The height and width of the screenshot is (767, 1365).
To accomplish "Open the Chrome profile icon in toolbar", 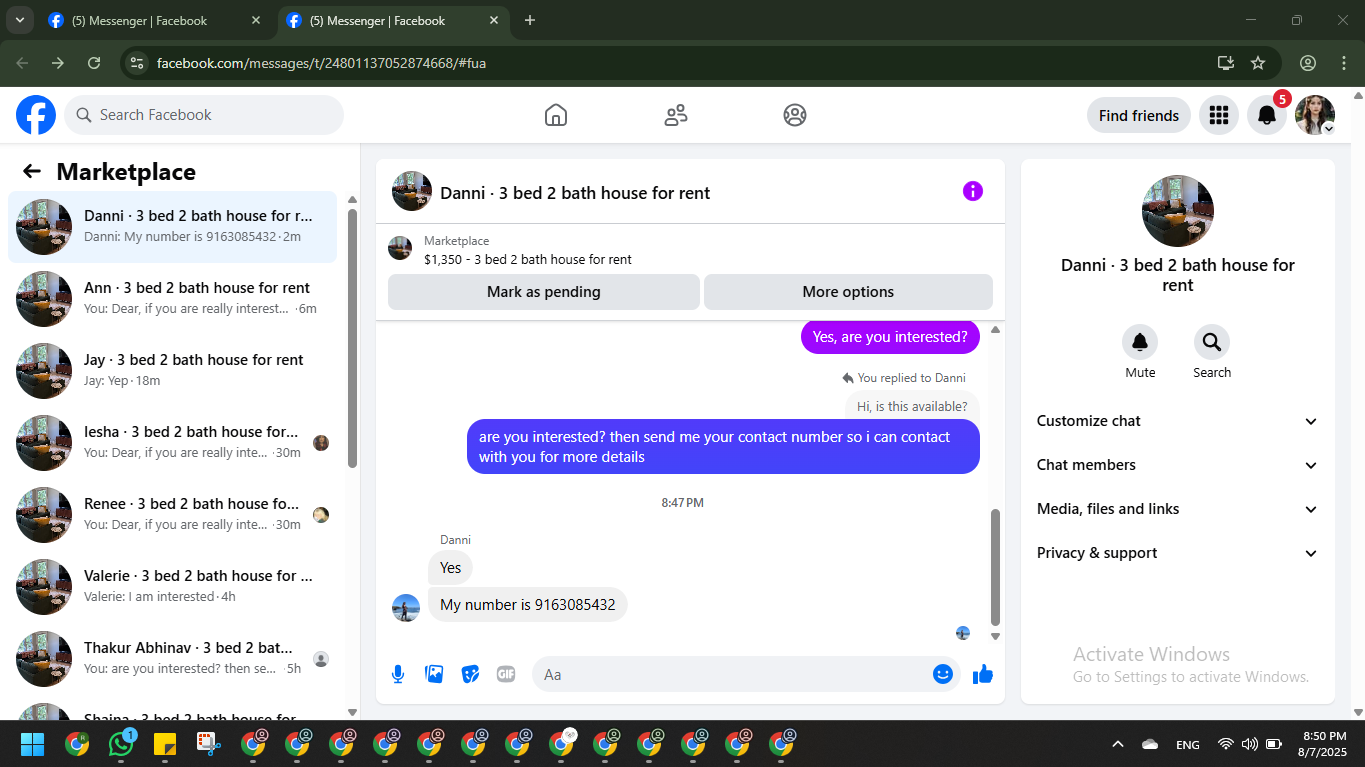I will tap(1308, 63).
